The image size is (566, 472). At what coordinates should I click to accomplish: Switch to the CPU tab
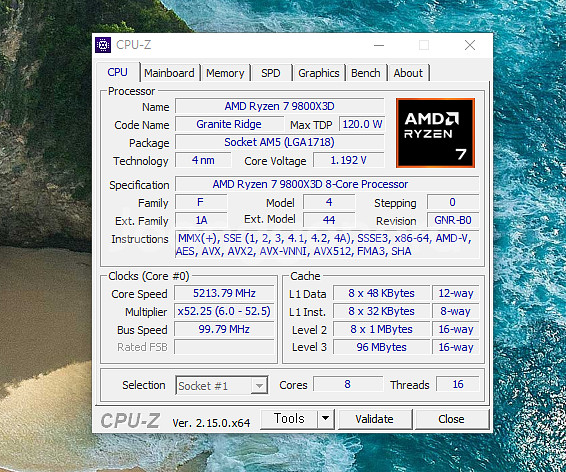tap(118, 72)
